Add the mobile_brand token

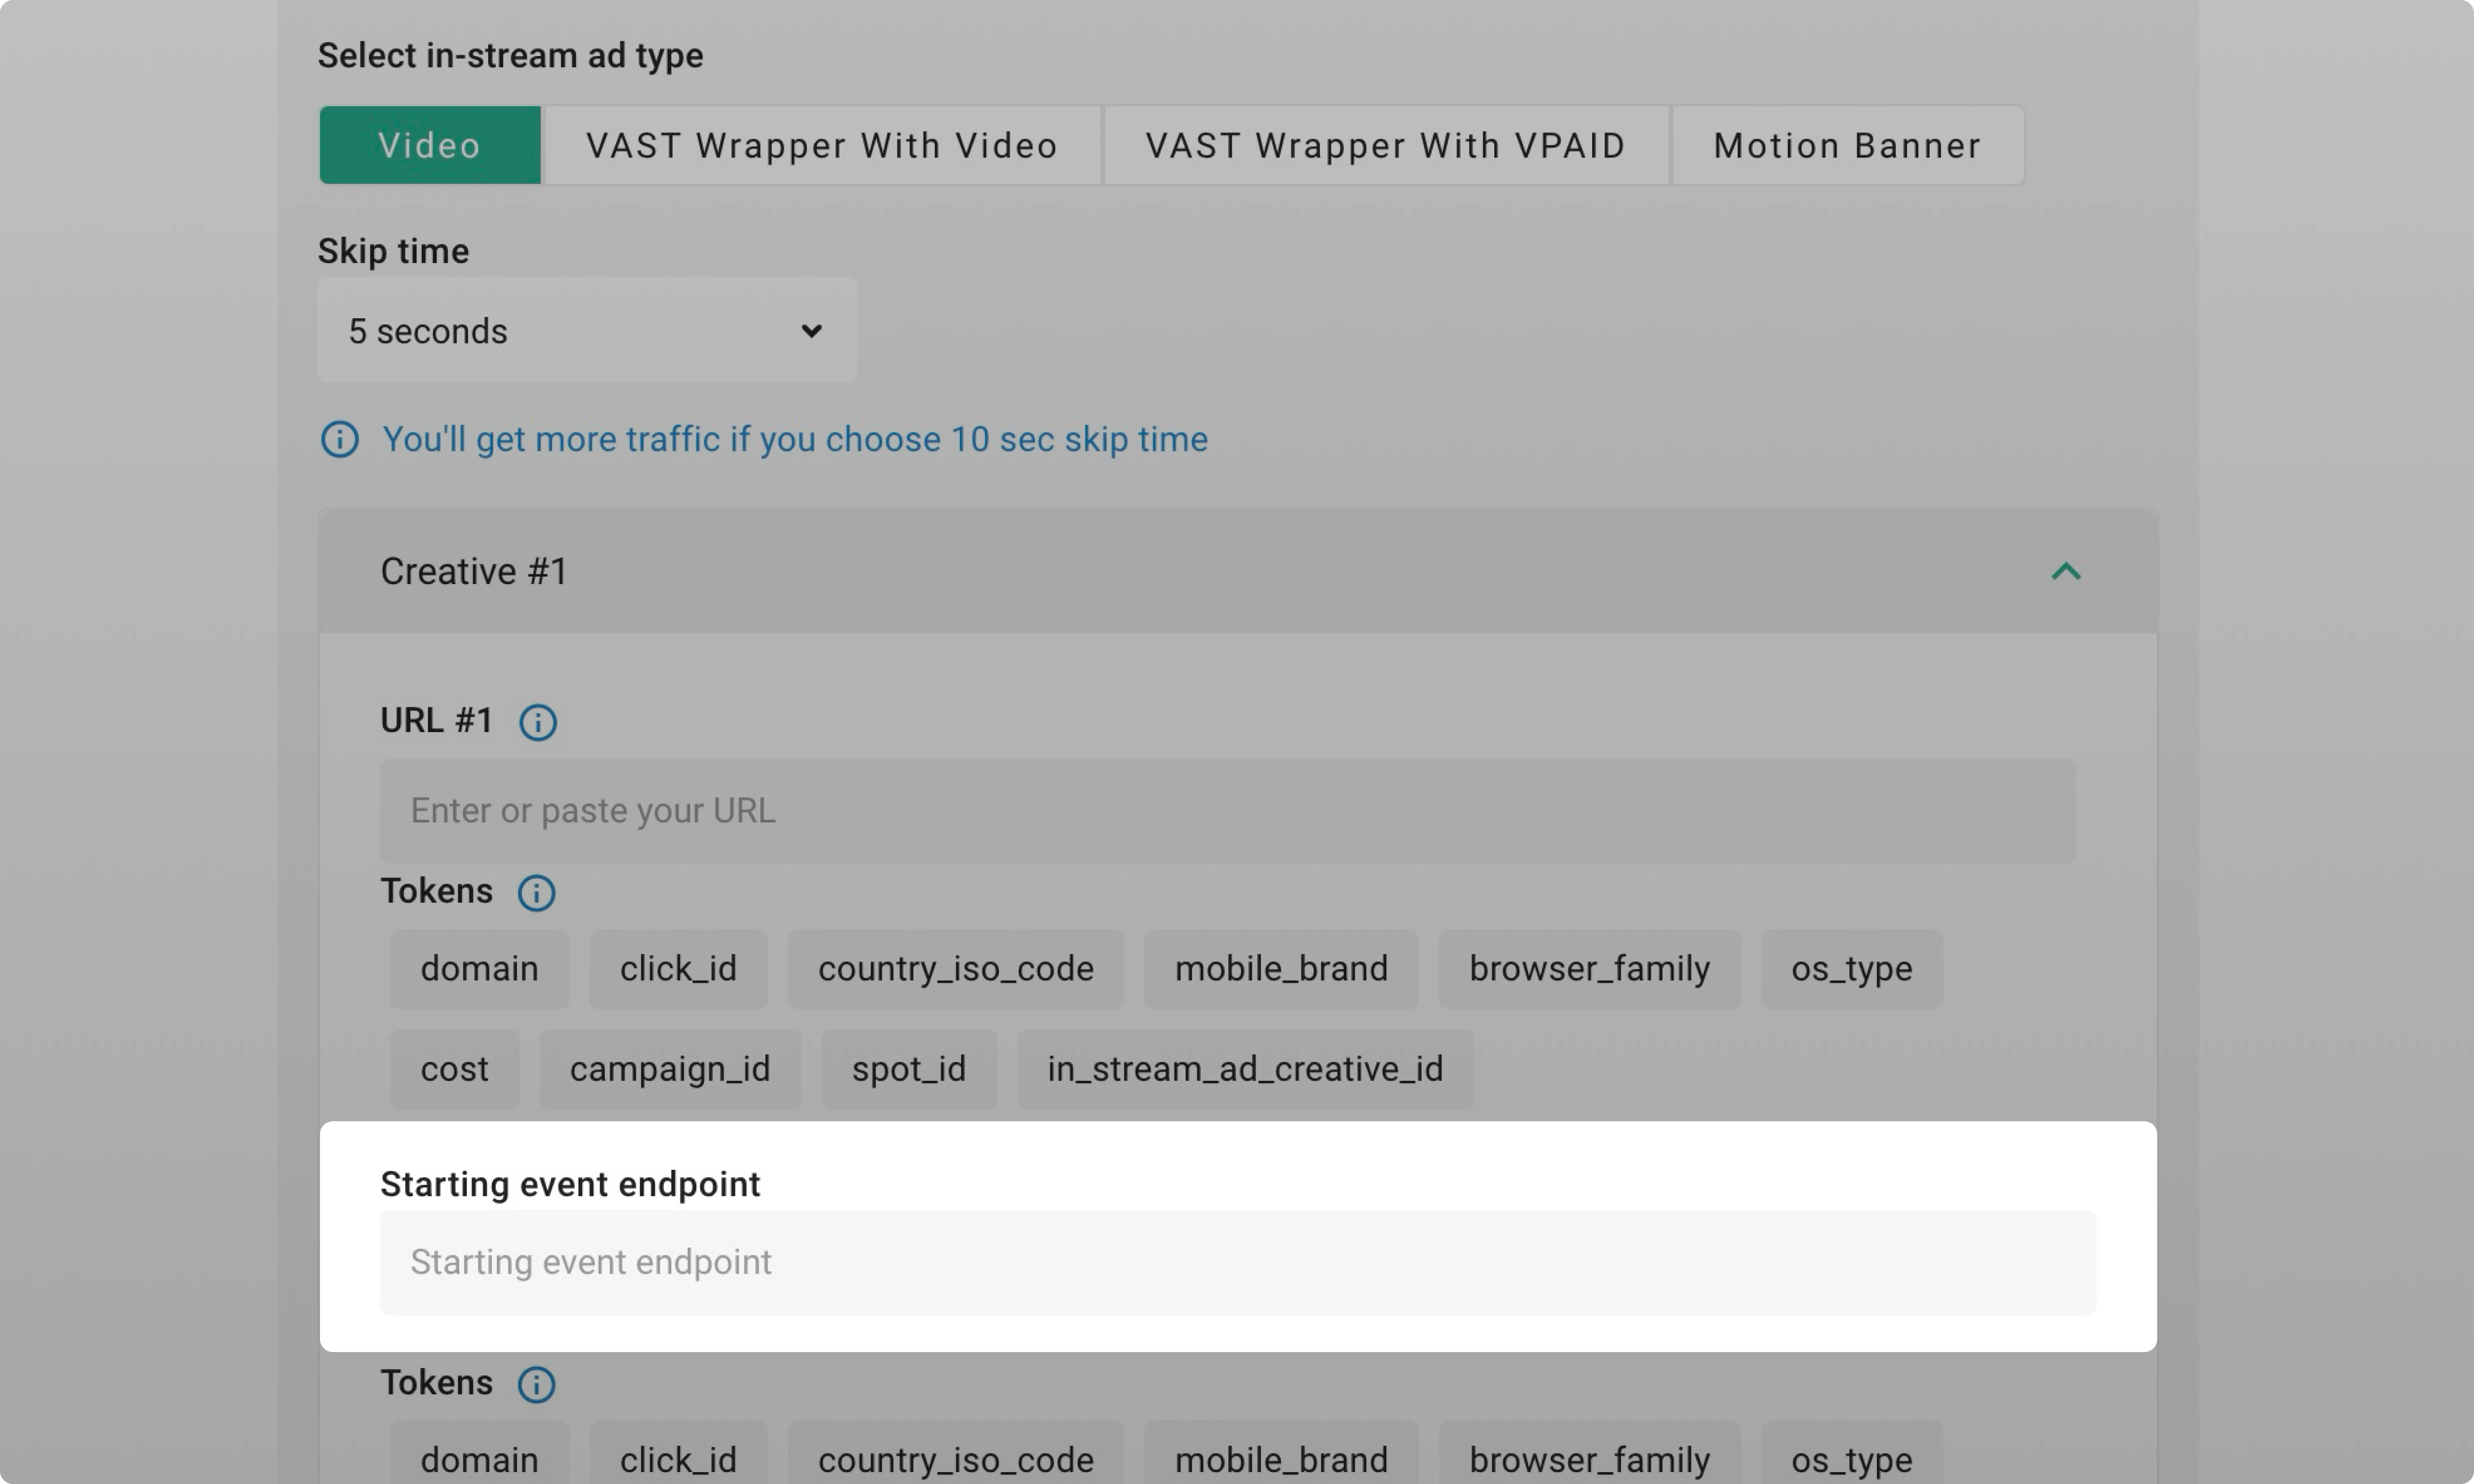[x=1282, y=968]
